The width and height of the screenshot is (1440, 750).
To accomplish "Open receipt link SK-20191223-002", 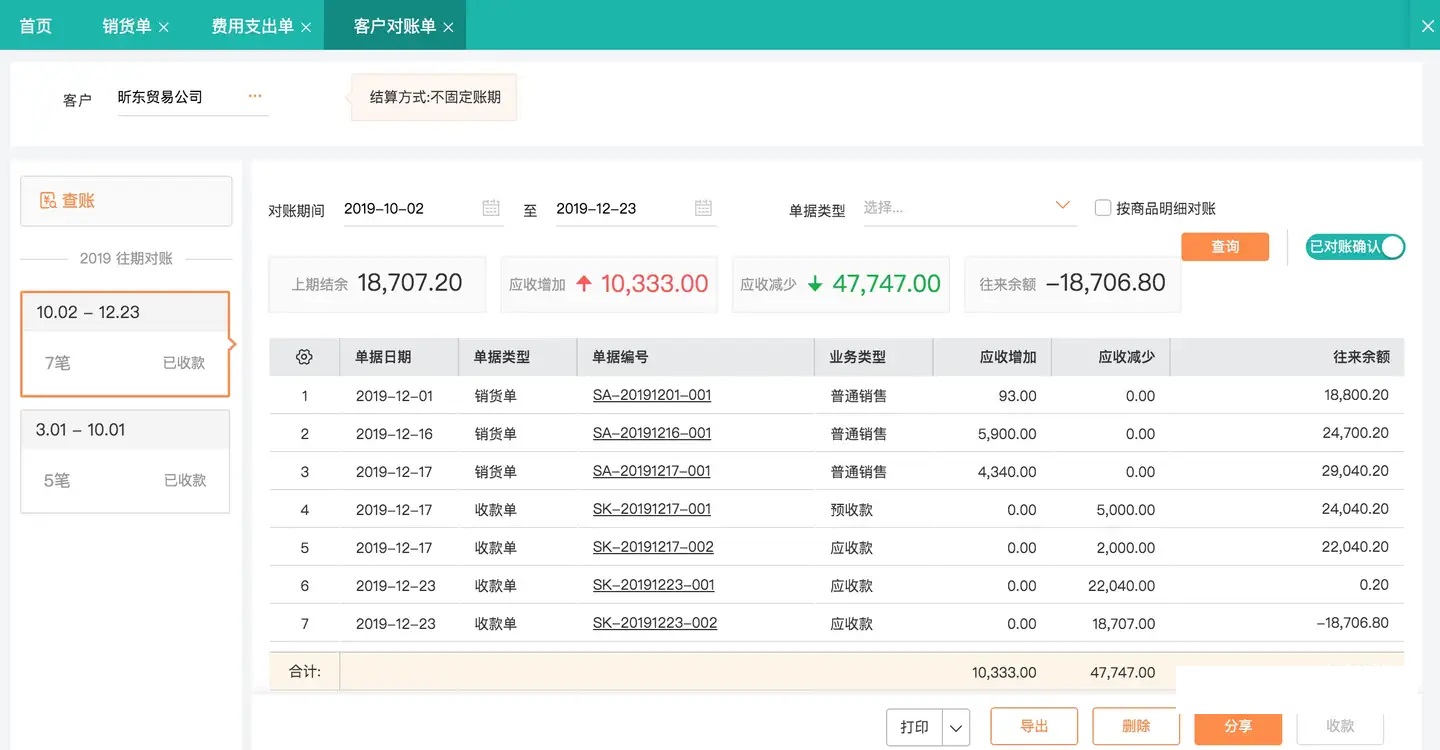I will 655,623.
